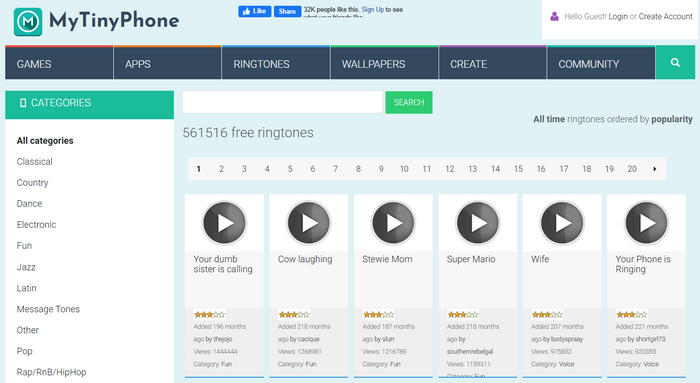Open uploader slurr's profile
Screen dimensions: 700x383
(388, 339)
